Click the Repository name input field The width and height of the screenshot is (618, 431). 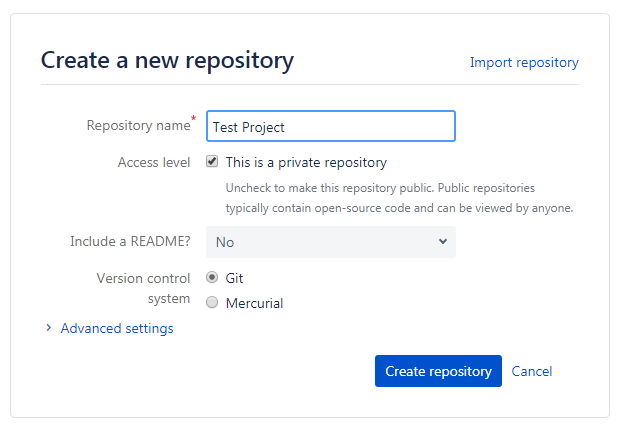coord(331,126)
